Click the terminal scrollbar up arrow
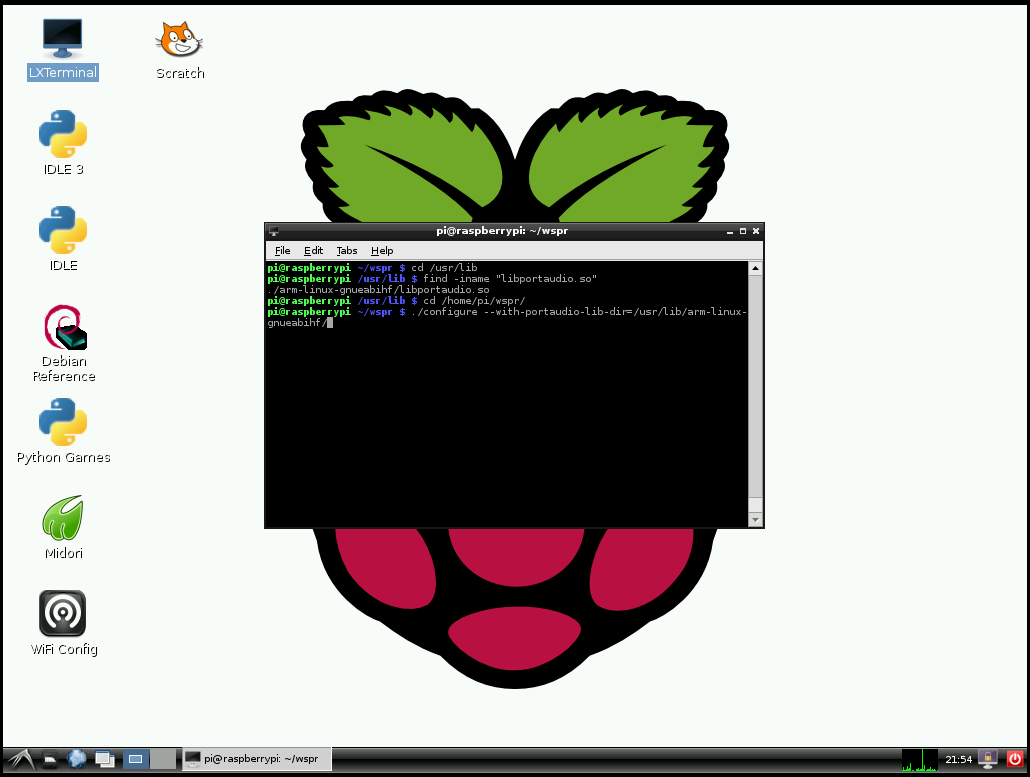 click(x=755, y=268)
